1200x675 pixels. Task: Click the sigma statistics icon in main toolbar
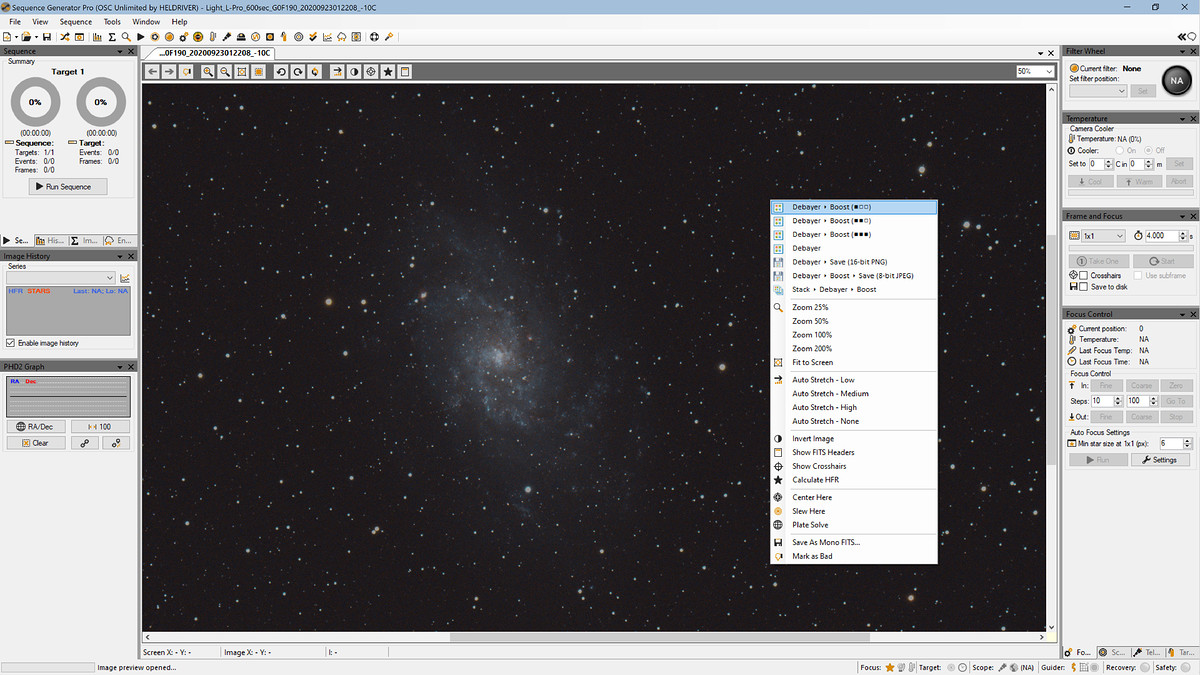point(112,37)
